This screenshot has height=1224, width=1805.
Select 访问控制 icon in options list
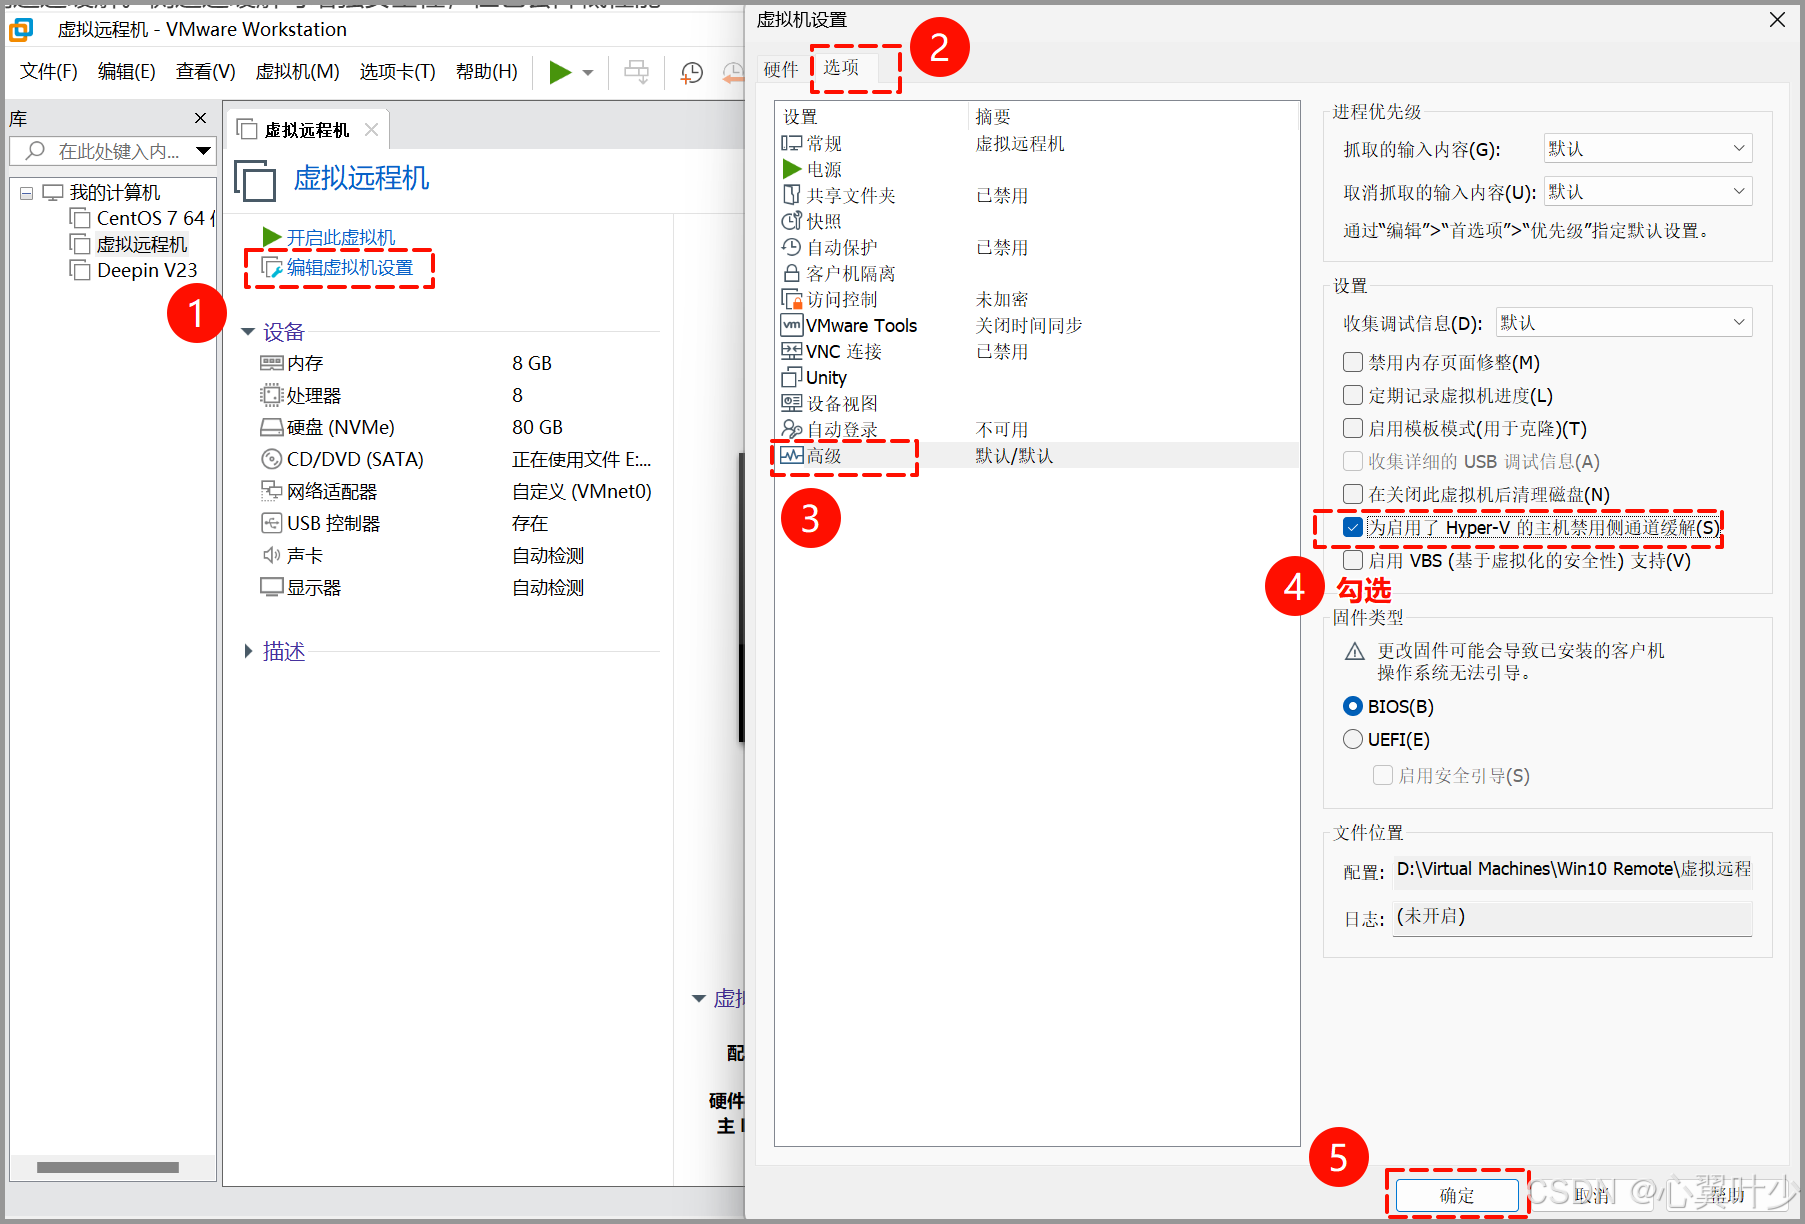coord(792,299)
